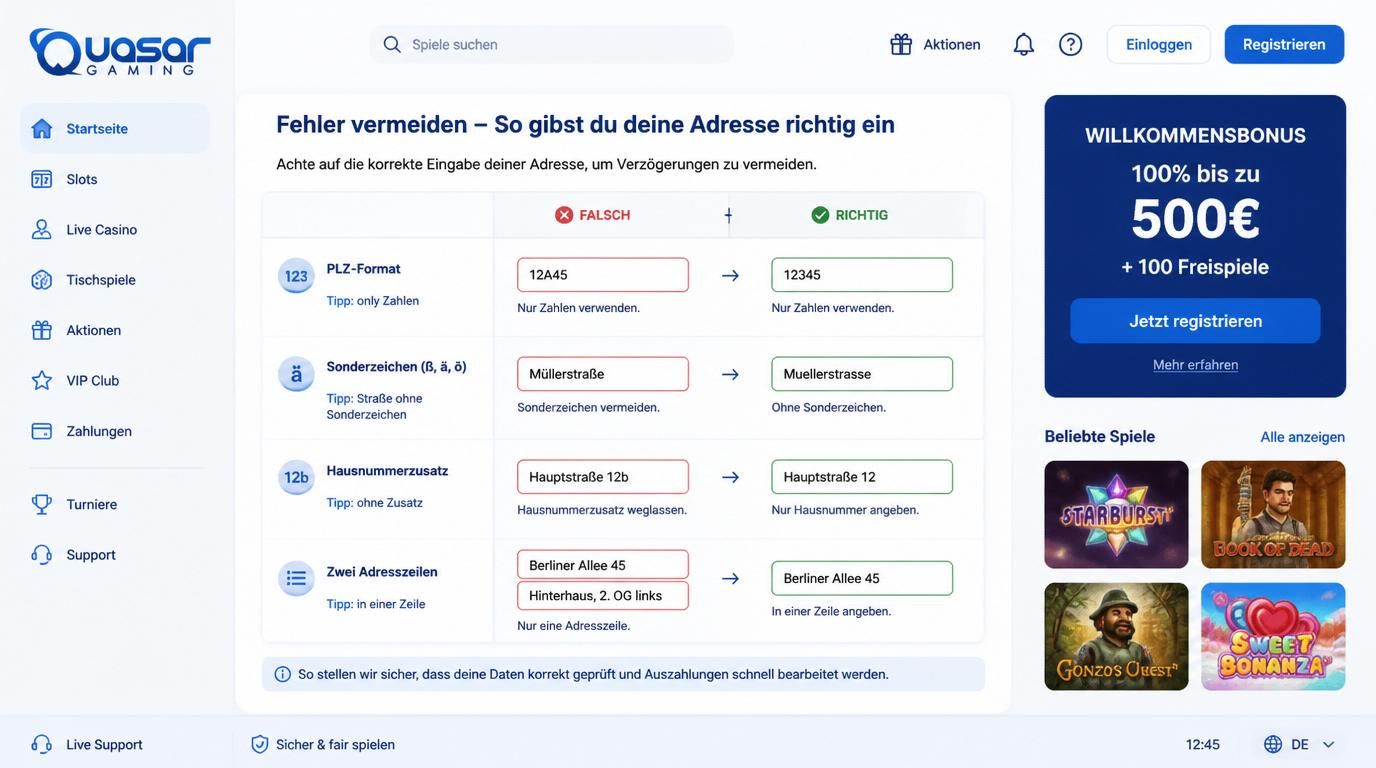Click the 12b Hausnummerzusatz icon
This screenshot has height=768, width=1376.
(296, 477)
